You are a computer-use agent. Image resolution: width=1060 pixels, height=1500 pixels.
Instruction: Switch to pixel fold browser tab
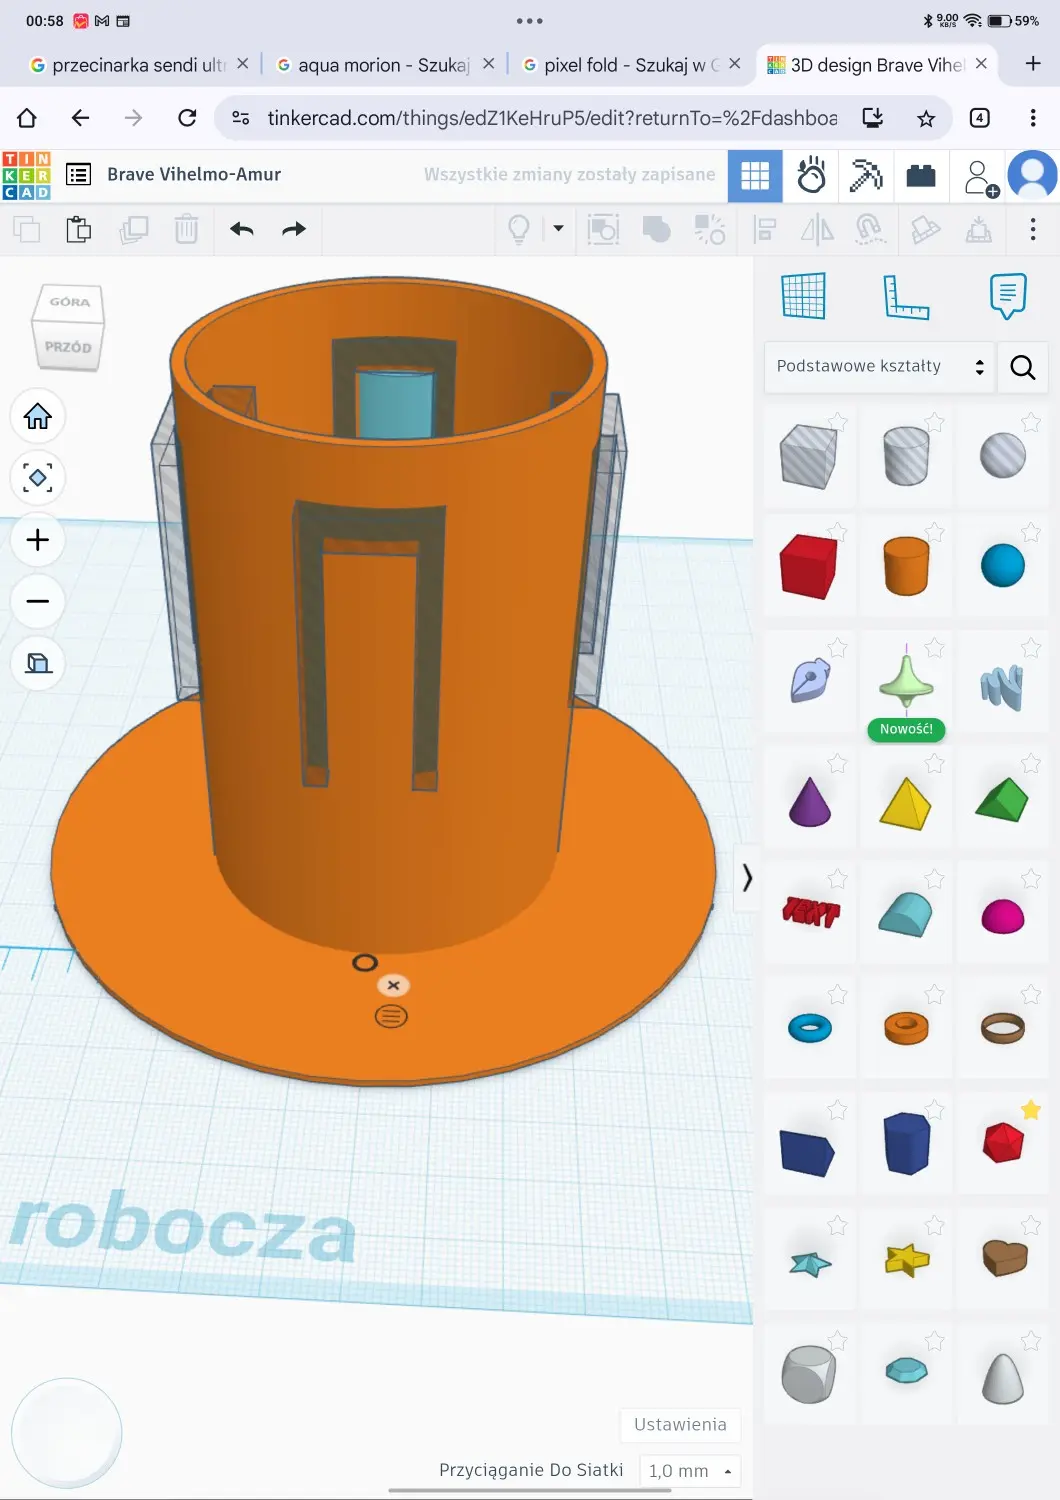point(631,65)
